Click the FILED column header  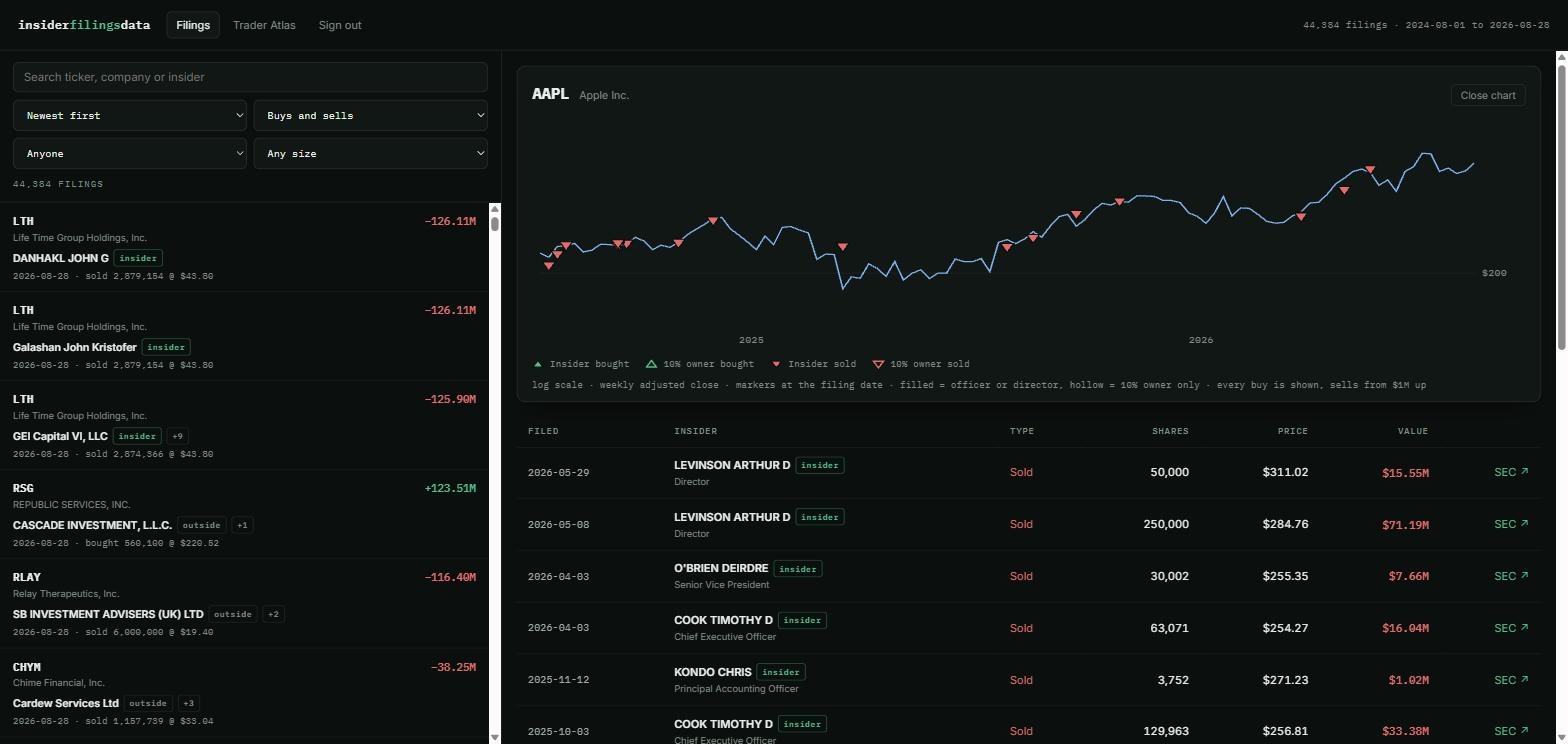click(x=543, y=431)
